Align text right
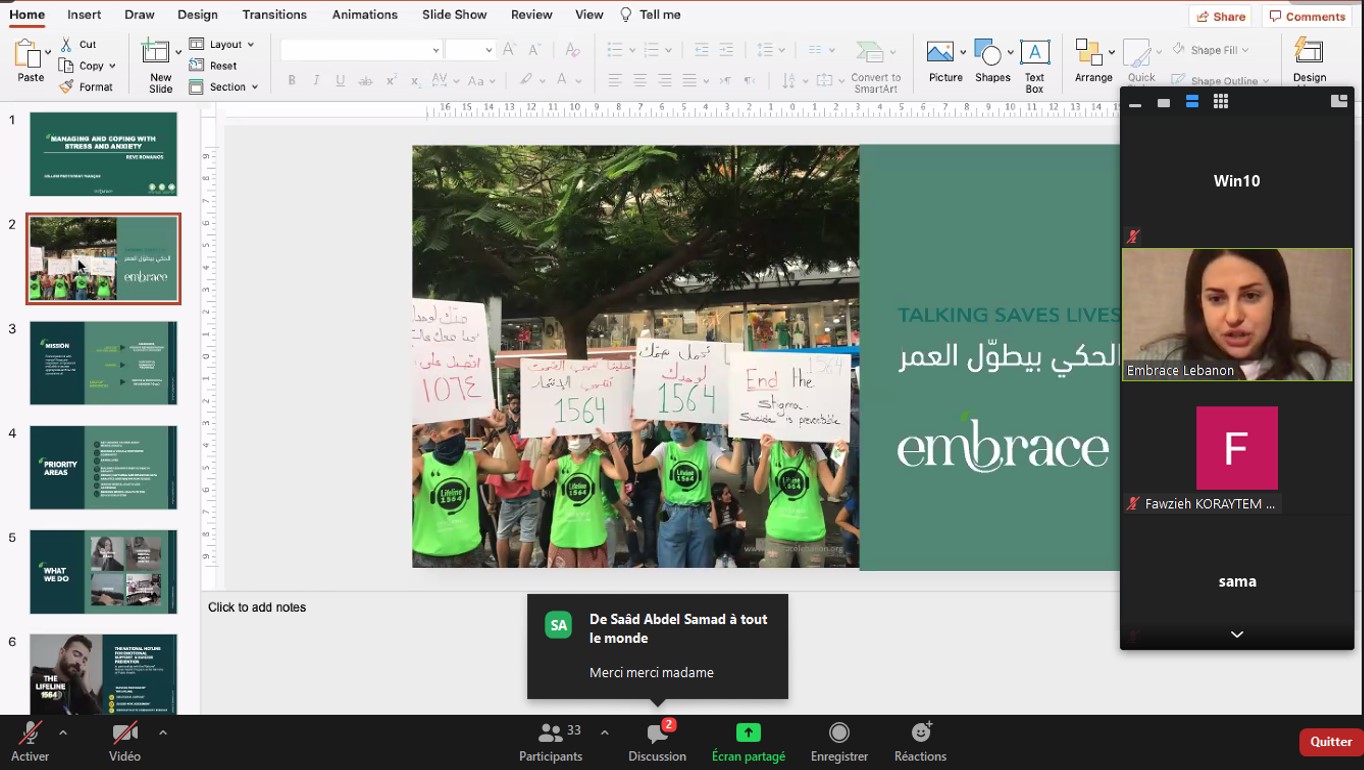 [x=665, y=81]
